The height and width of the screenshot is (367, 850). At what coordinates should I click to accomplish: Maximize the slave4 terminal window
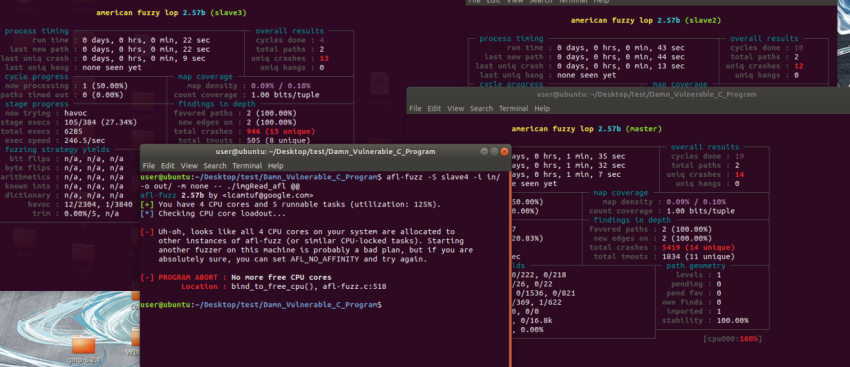[495, 152]
